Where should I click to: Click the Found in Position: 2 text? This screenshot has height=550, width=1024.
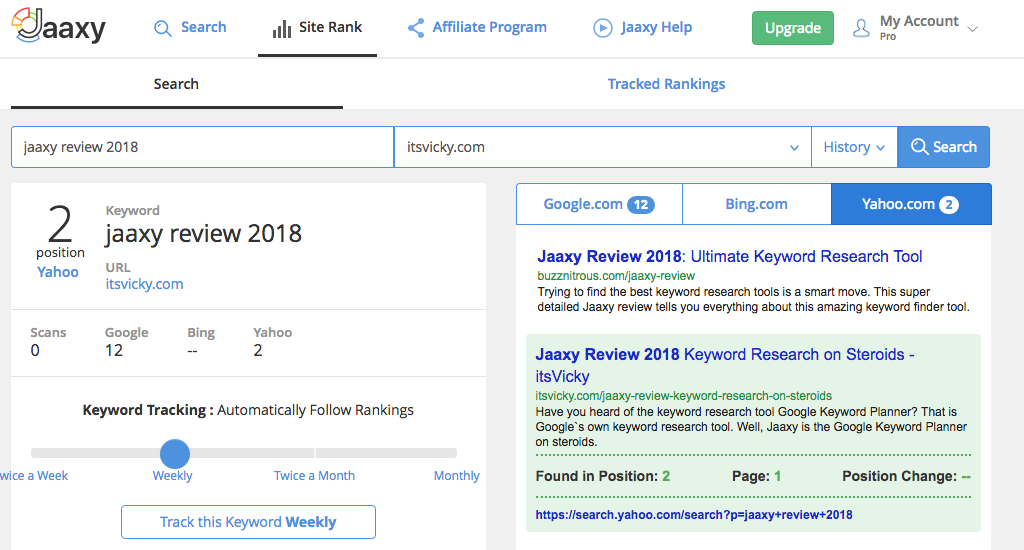[x=603, y=476]
